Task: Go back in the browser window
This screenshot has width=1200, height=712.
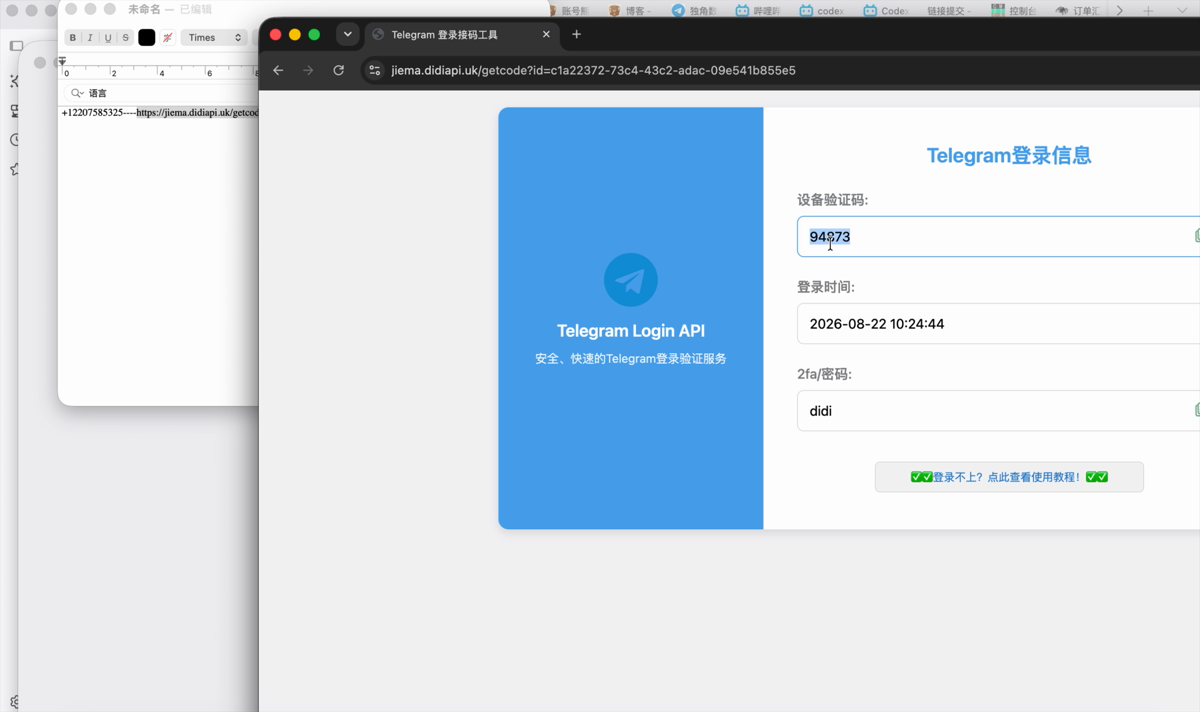Action: pyautogui.click(x=278, y=71)
